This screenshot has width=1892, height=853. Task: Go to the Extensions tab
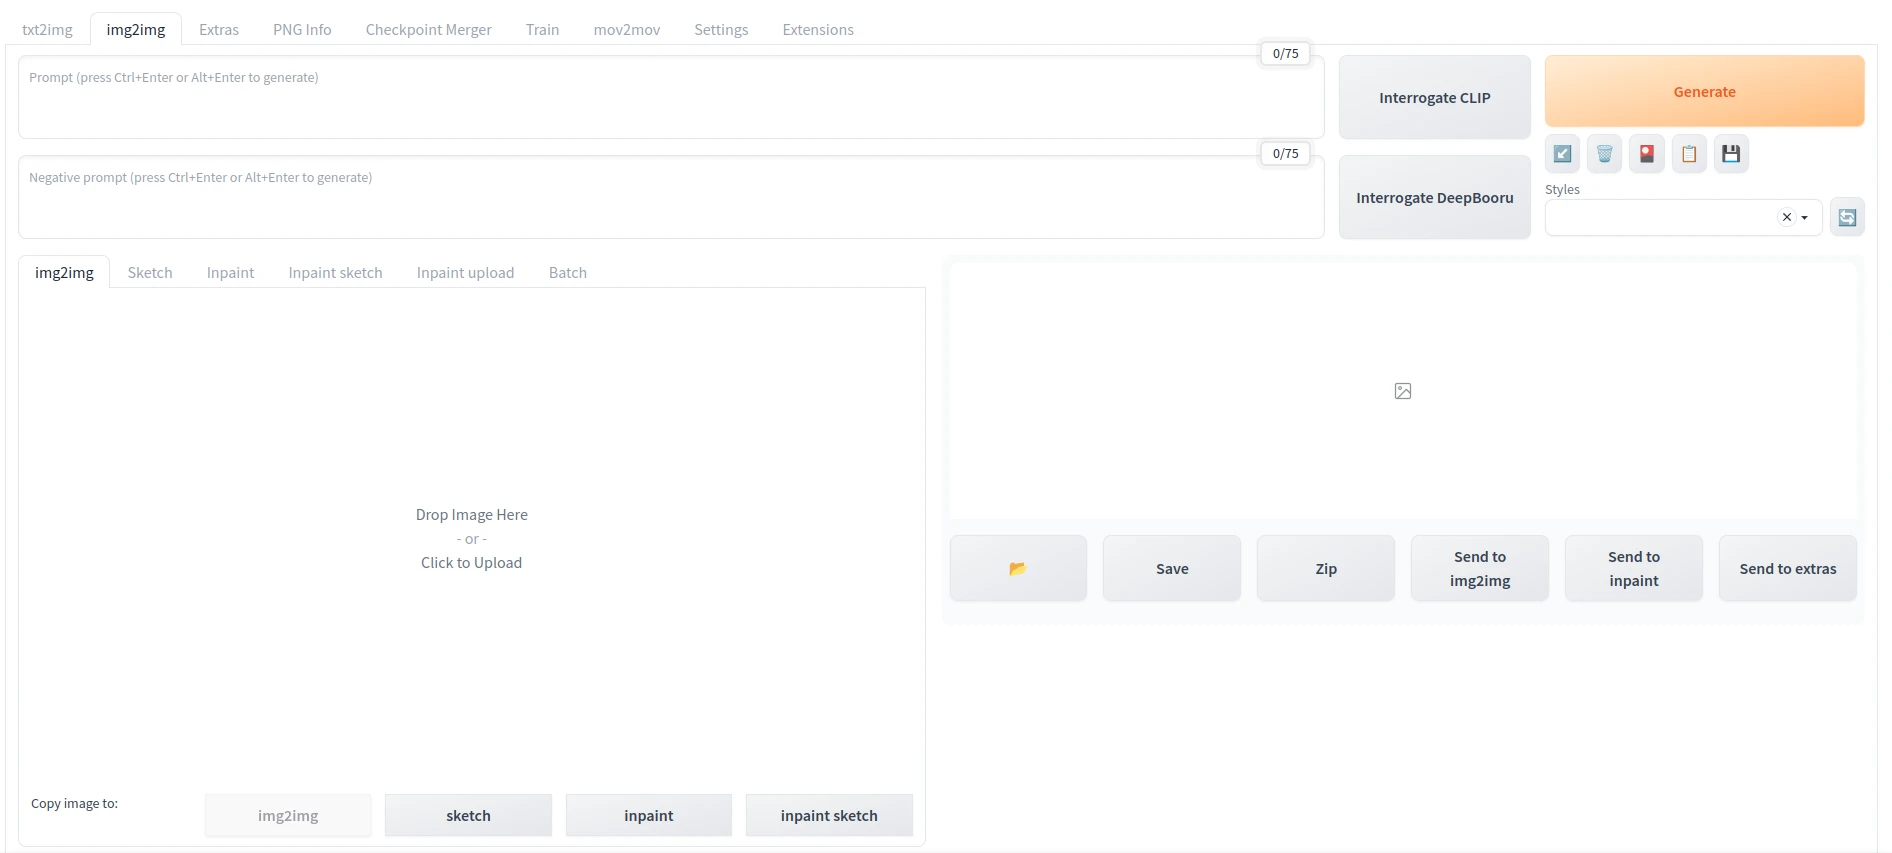tap(817, 30)
